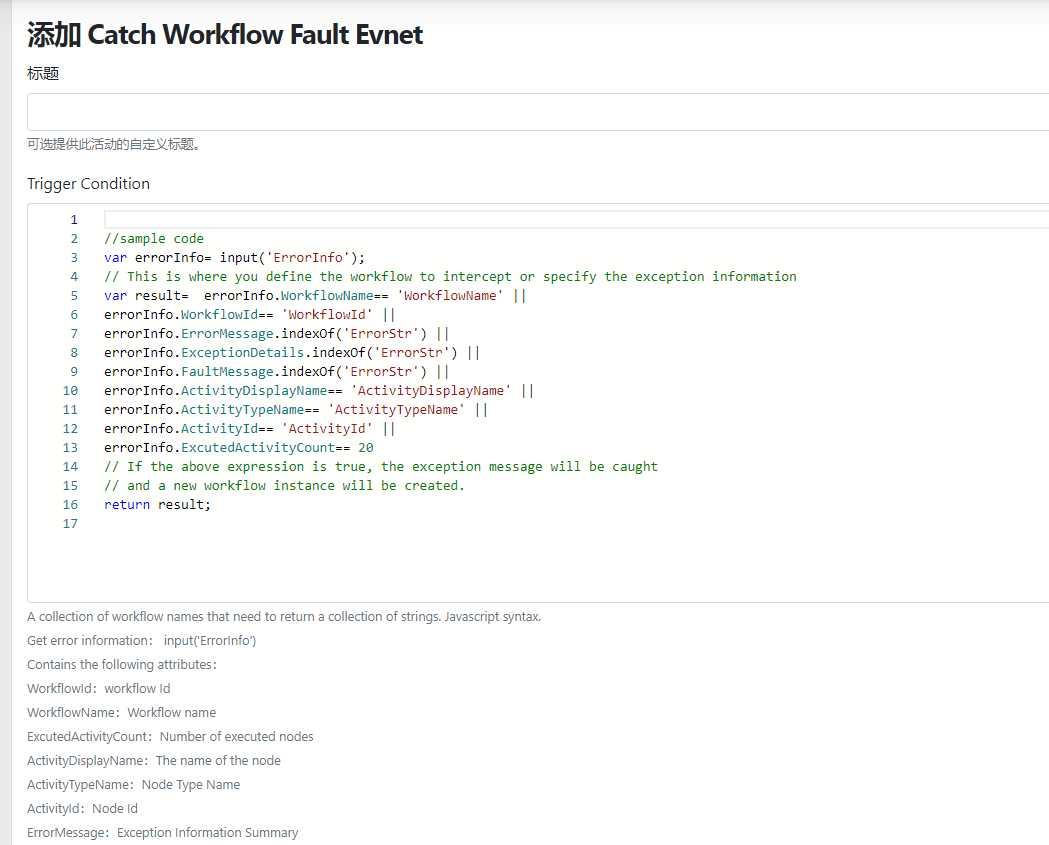Viewport: 1049px width, 845px height.
Task: Click the line 'var errorInfo= input('ErrorInfo');'
Action: (234, 258)
